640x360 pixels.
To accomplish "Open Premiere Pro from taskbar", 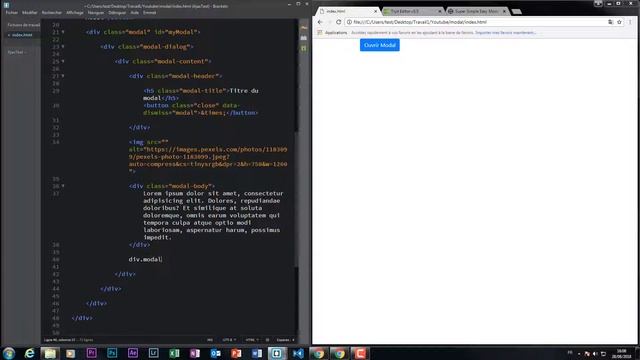I will [91, 353].
